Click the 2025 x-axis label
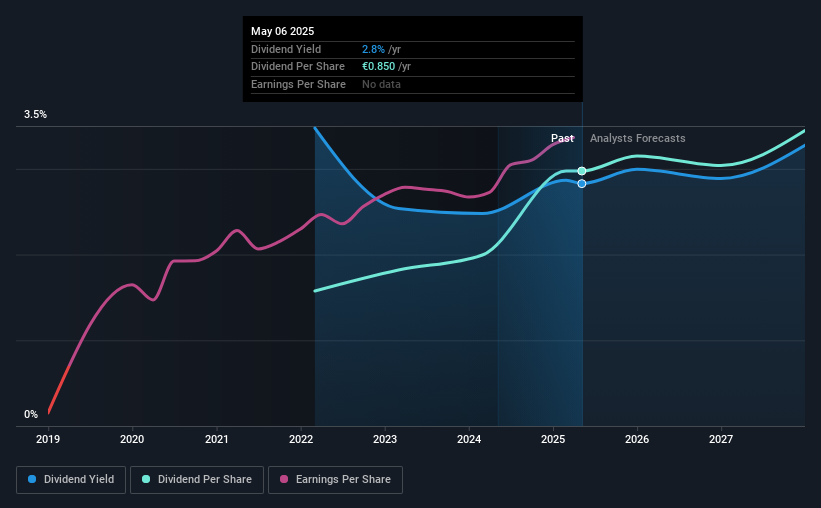This screenshot has width=821, height=508. point(553,439)
